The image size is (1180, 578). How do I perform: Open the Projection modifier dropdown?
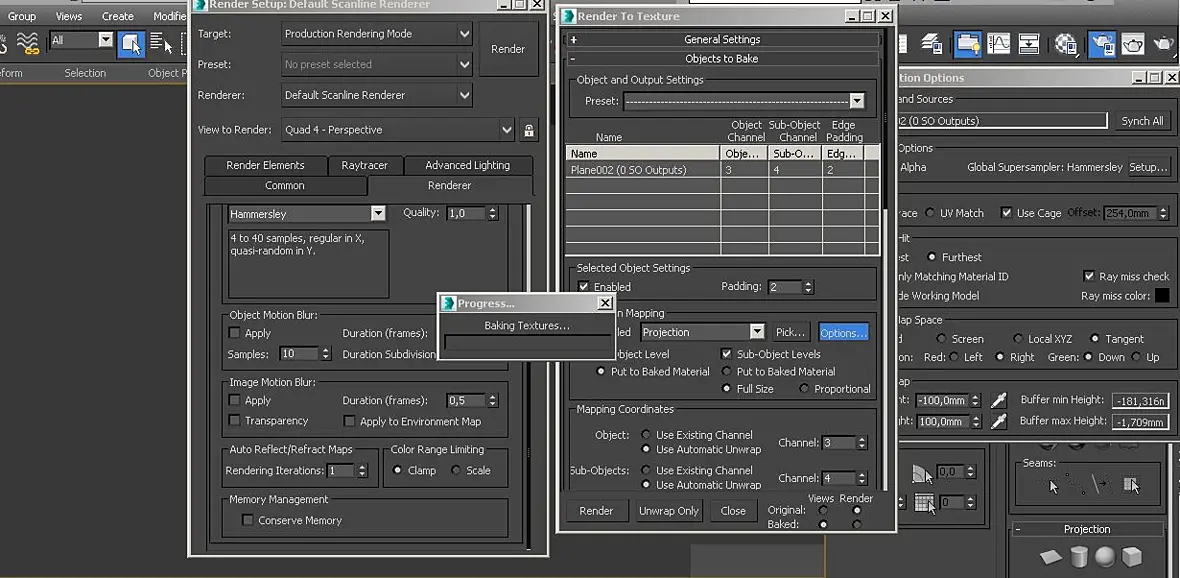pyautogui.click(x=703, y=332)
